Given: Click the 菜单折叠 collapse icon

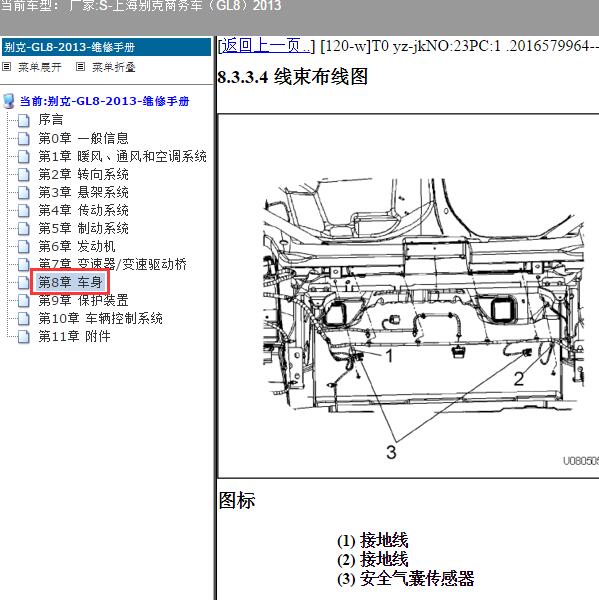Looking at the screenshot, I should (80, 67).
